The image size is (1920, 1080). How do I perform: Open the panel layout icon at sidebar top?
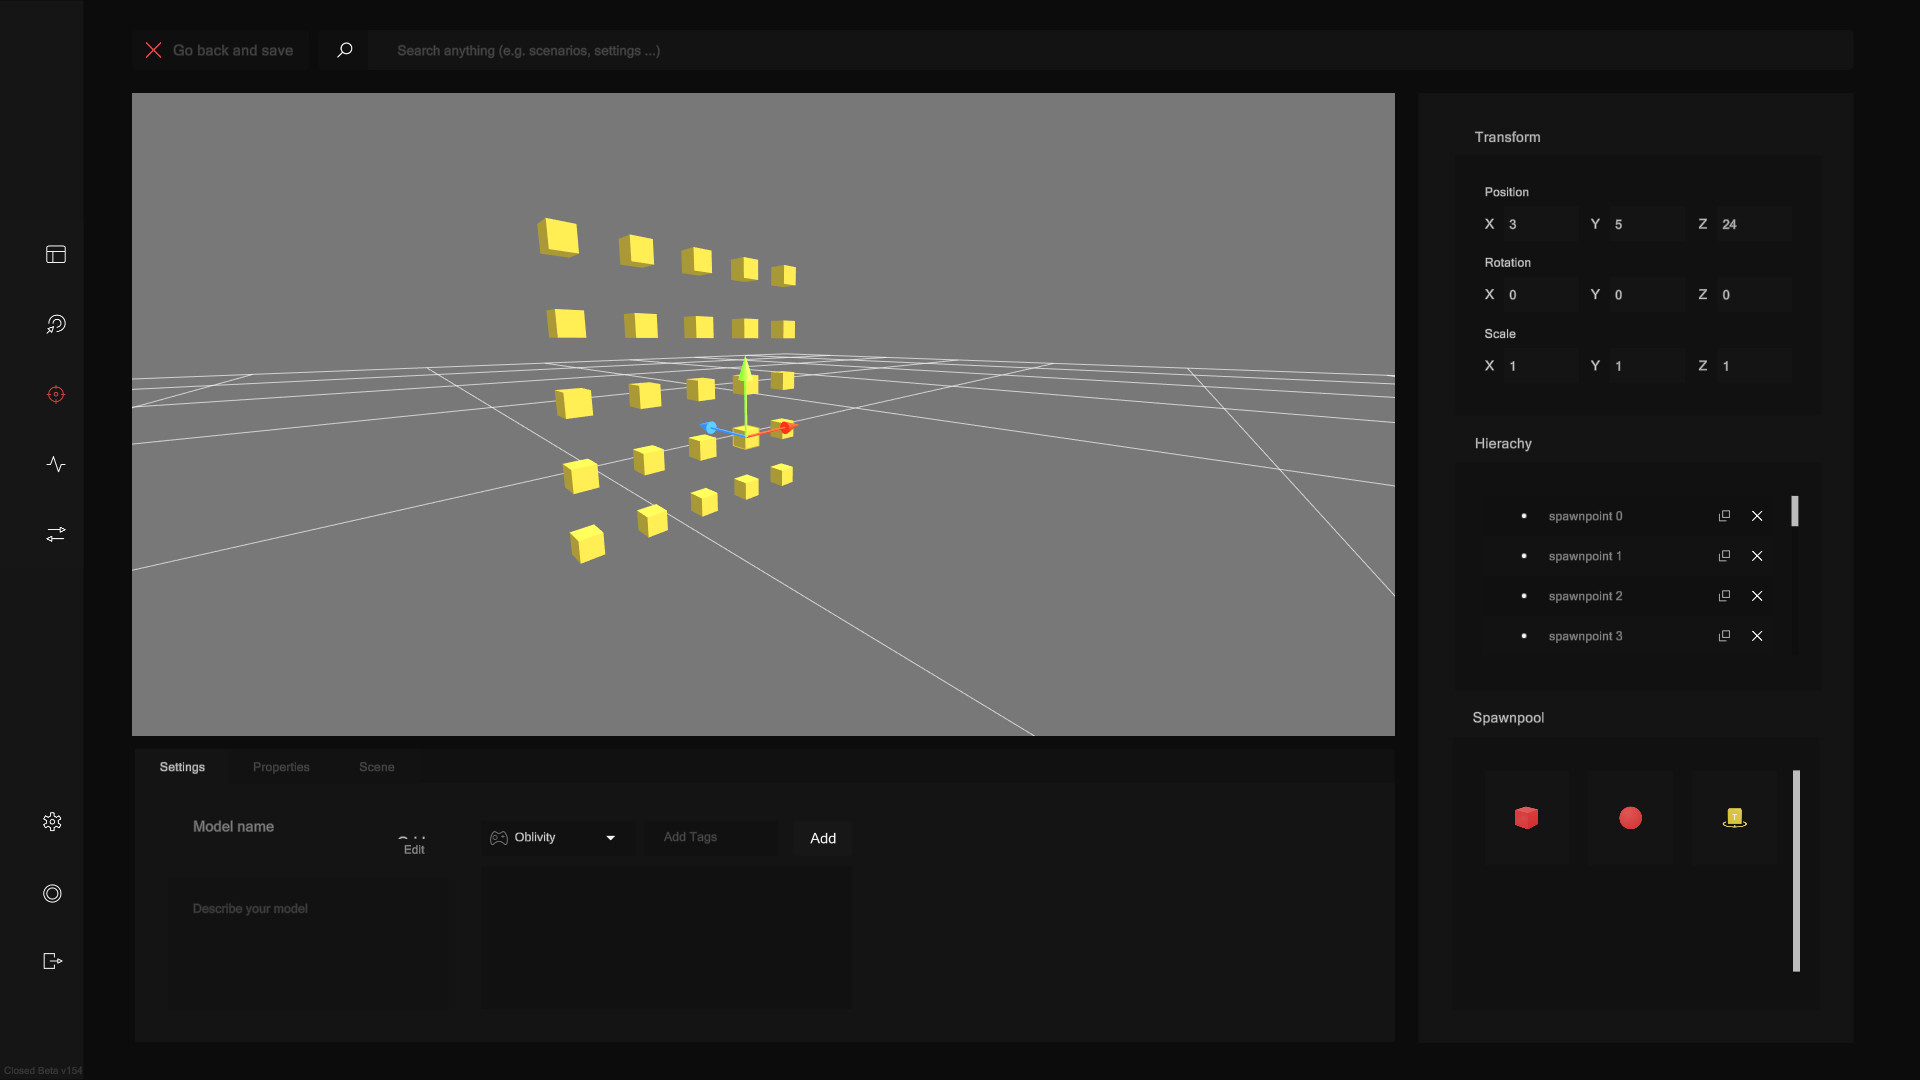[56, 254]
